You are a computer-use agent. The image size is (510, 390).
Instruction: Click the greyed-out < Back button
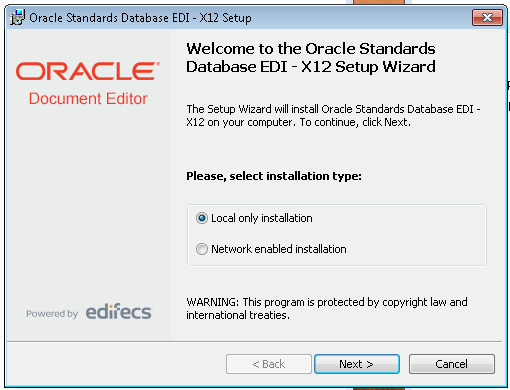pyautogui.click(x=269, y=364)
